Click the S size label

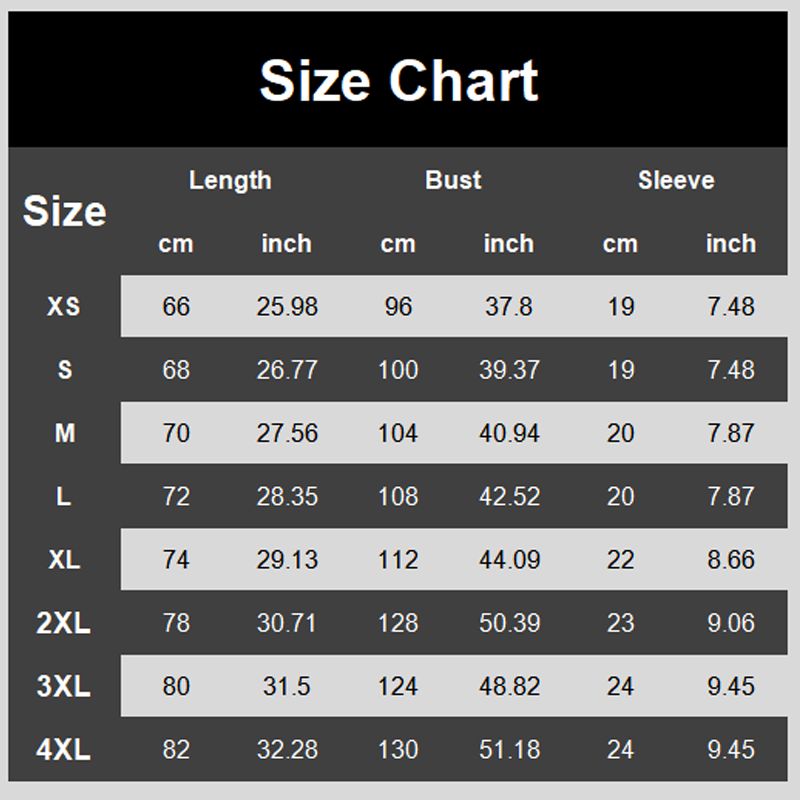pos(65,370)
